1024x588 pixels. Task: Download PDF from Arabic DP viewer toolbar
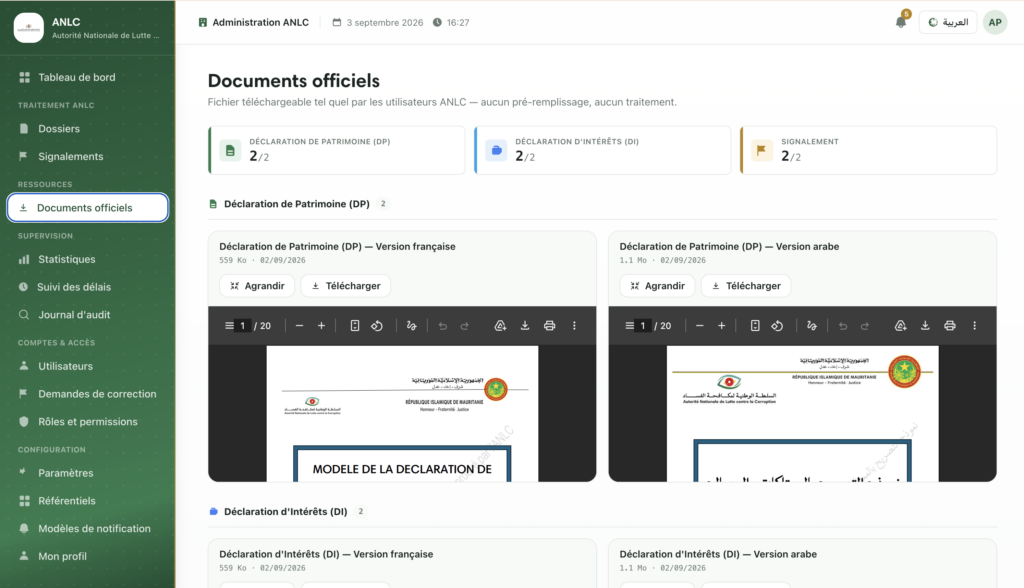coord(925,325)
